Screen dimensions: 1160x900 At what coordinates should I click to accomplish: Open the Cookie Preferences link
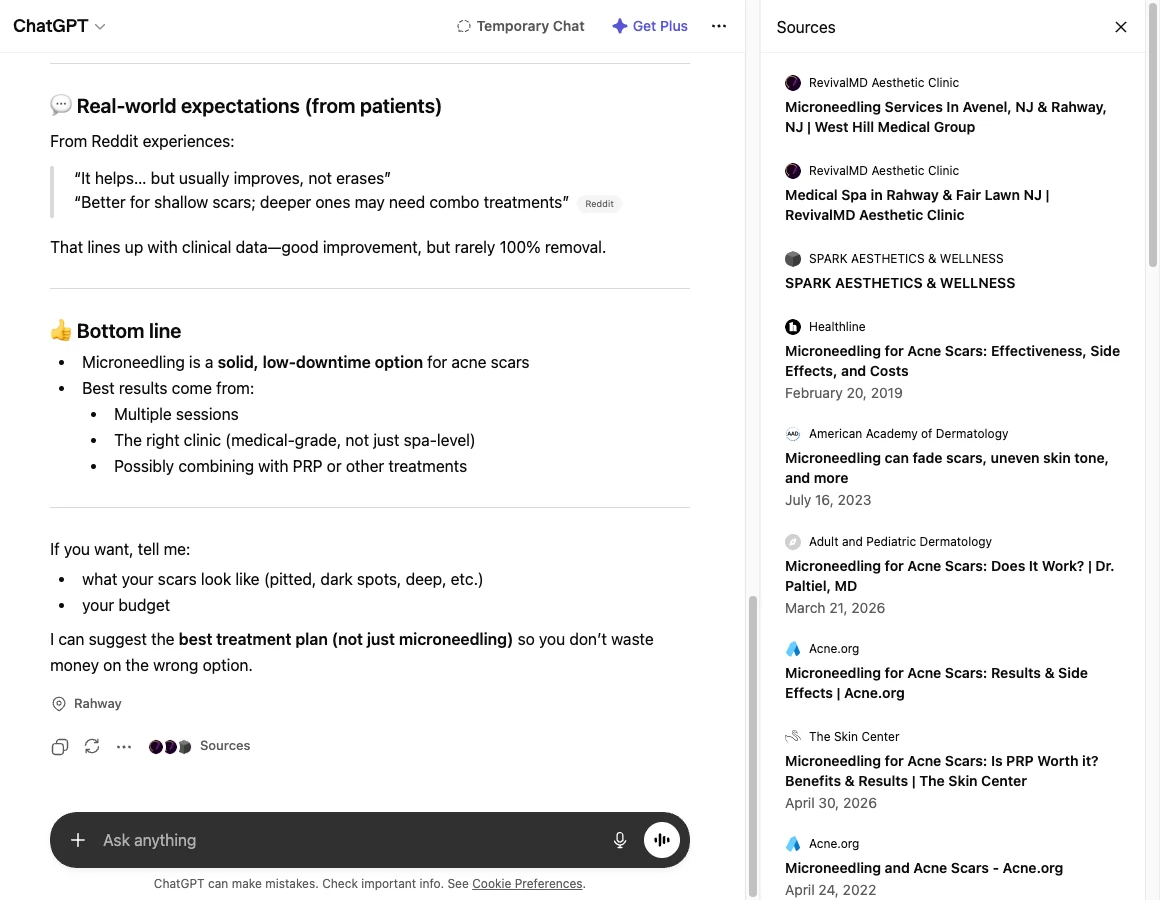pos(527,884)
